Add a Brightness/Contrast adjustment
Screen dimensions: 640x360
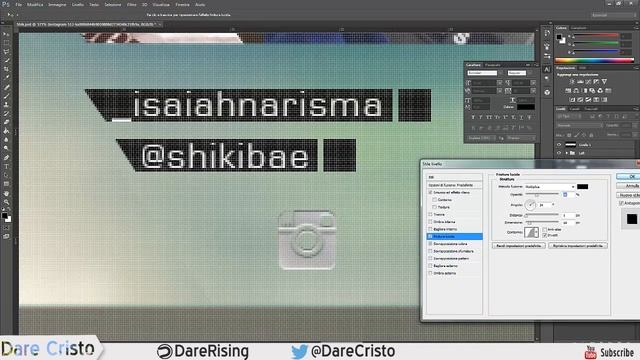572,82
